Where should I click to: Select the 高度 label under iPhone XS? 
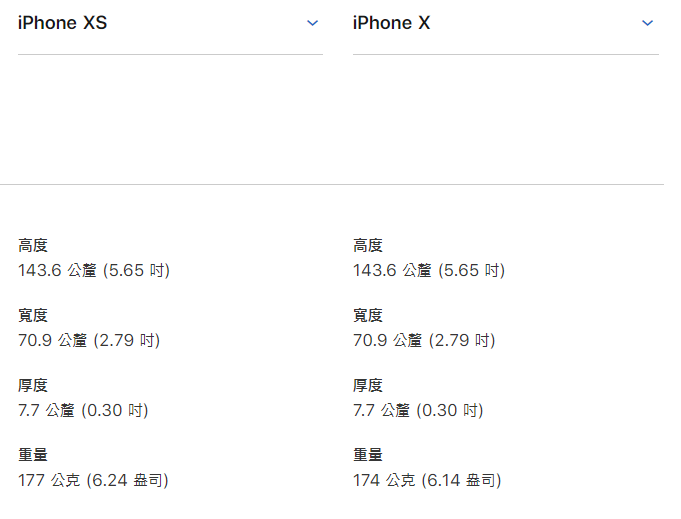[x=33, y=245]
